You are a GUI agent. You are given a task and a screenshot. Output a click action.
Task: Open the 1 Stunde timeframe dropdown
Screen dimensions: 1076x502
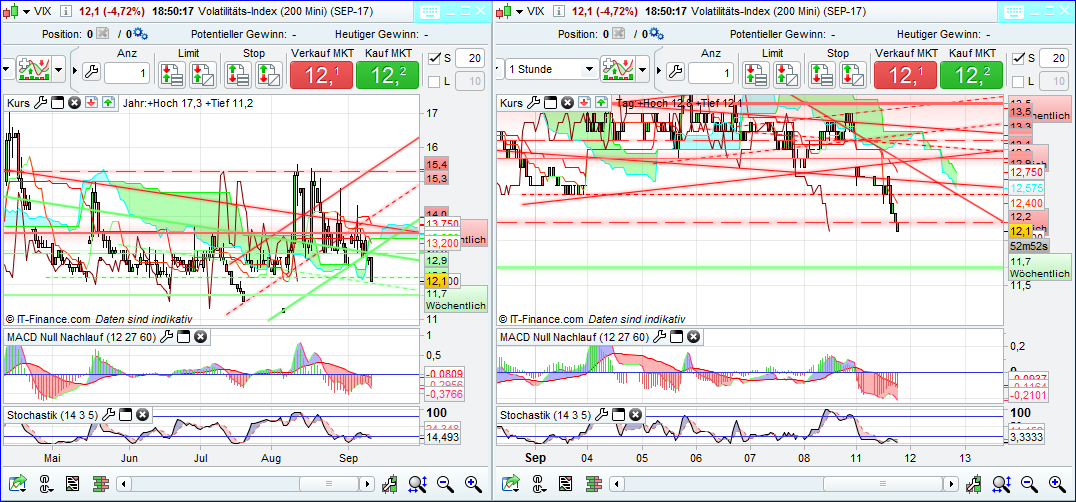point(552,69)
